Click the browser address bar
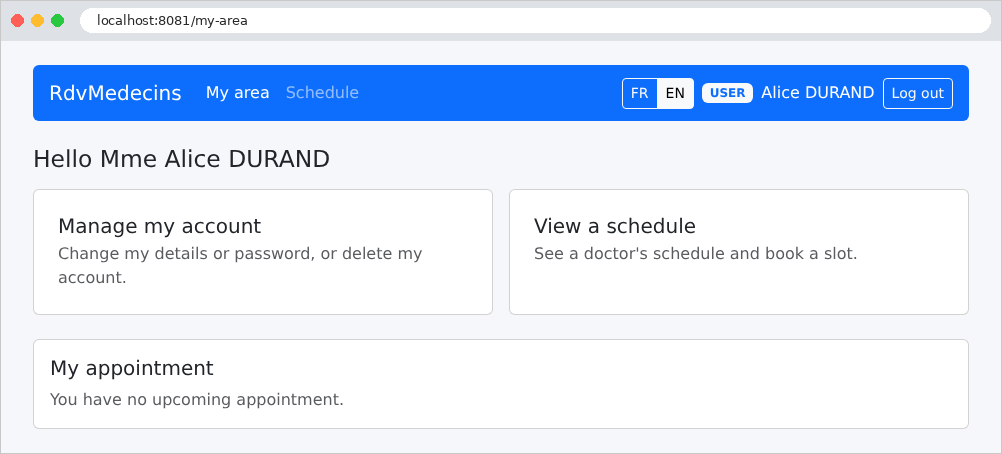The height and width of the screenshot is (454, 1002). click(x=535, y=20)
